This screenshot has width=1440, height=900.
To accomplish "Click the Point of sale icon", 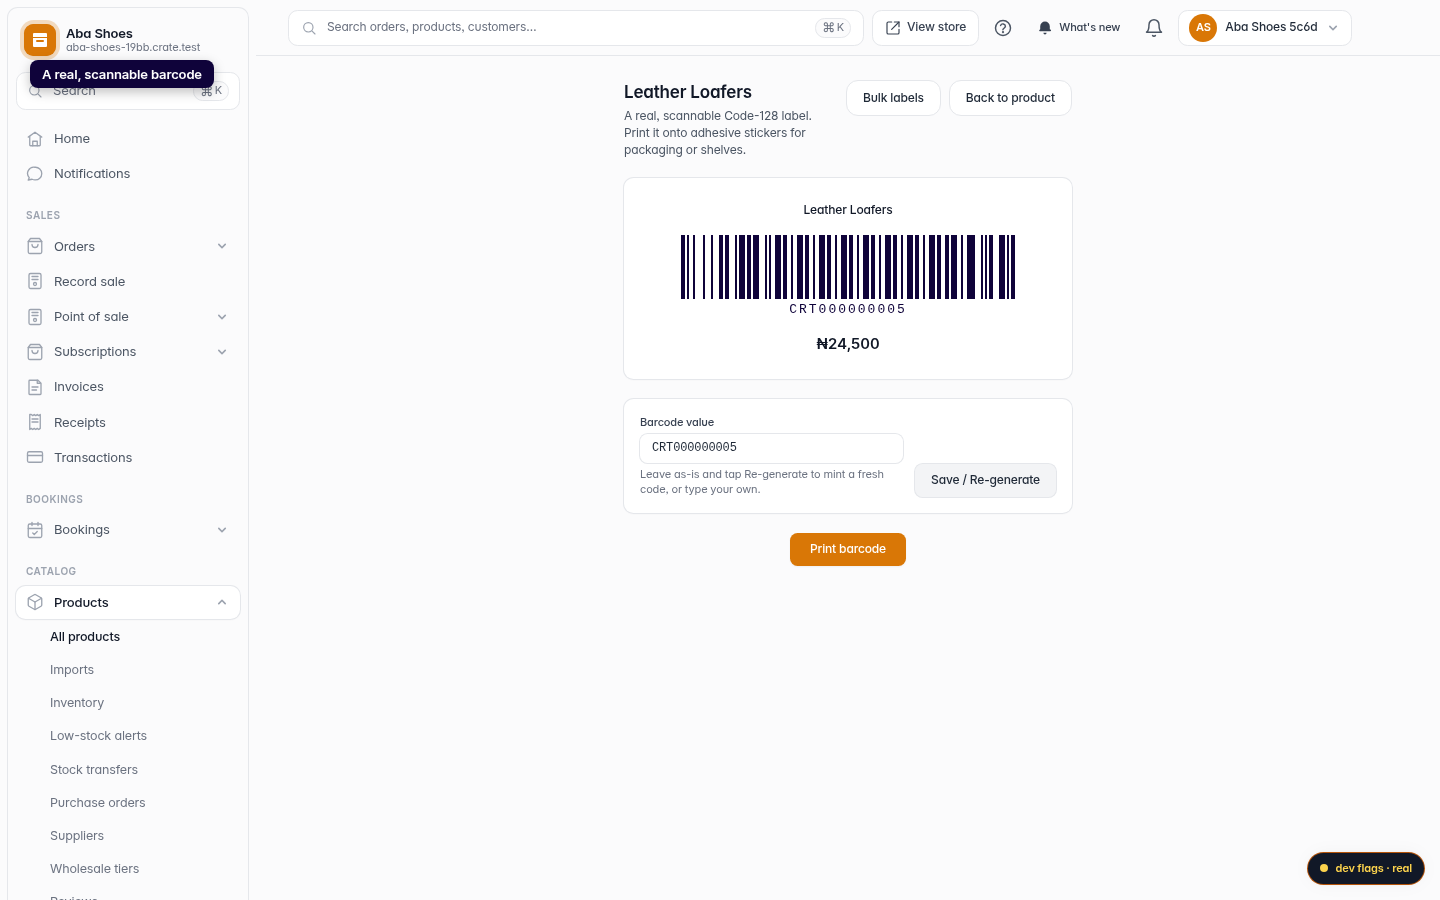I will (x=35, y=317).
